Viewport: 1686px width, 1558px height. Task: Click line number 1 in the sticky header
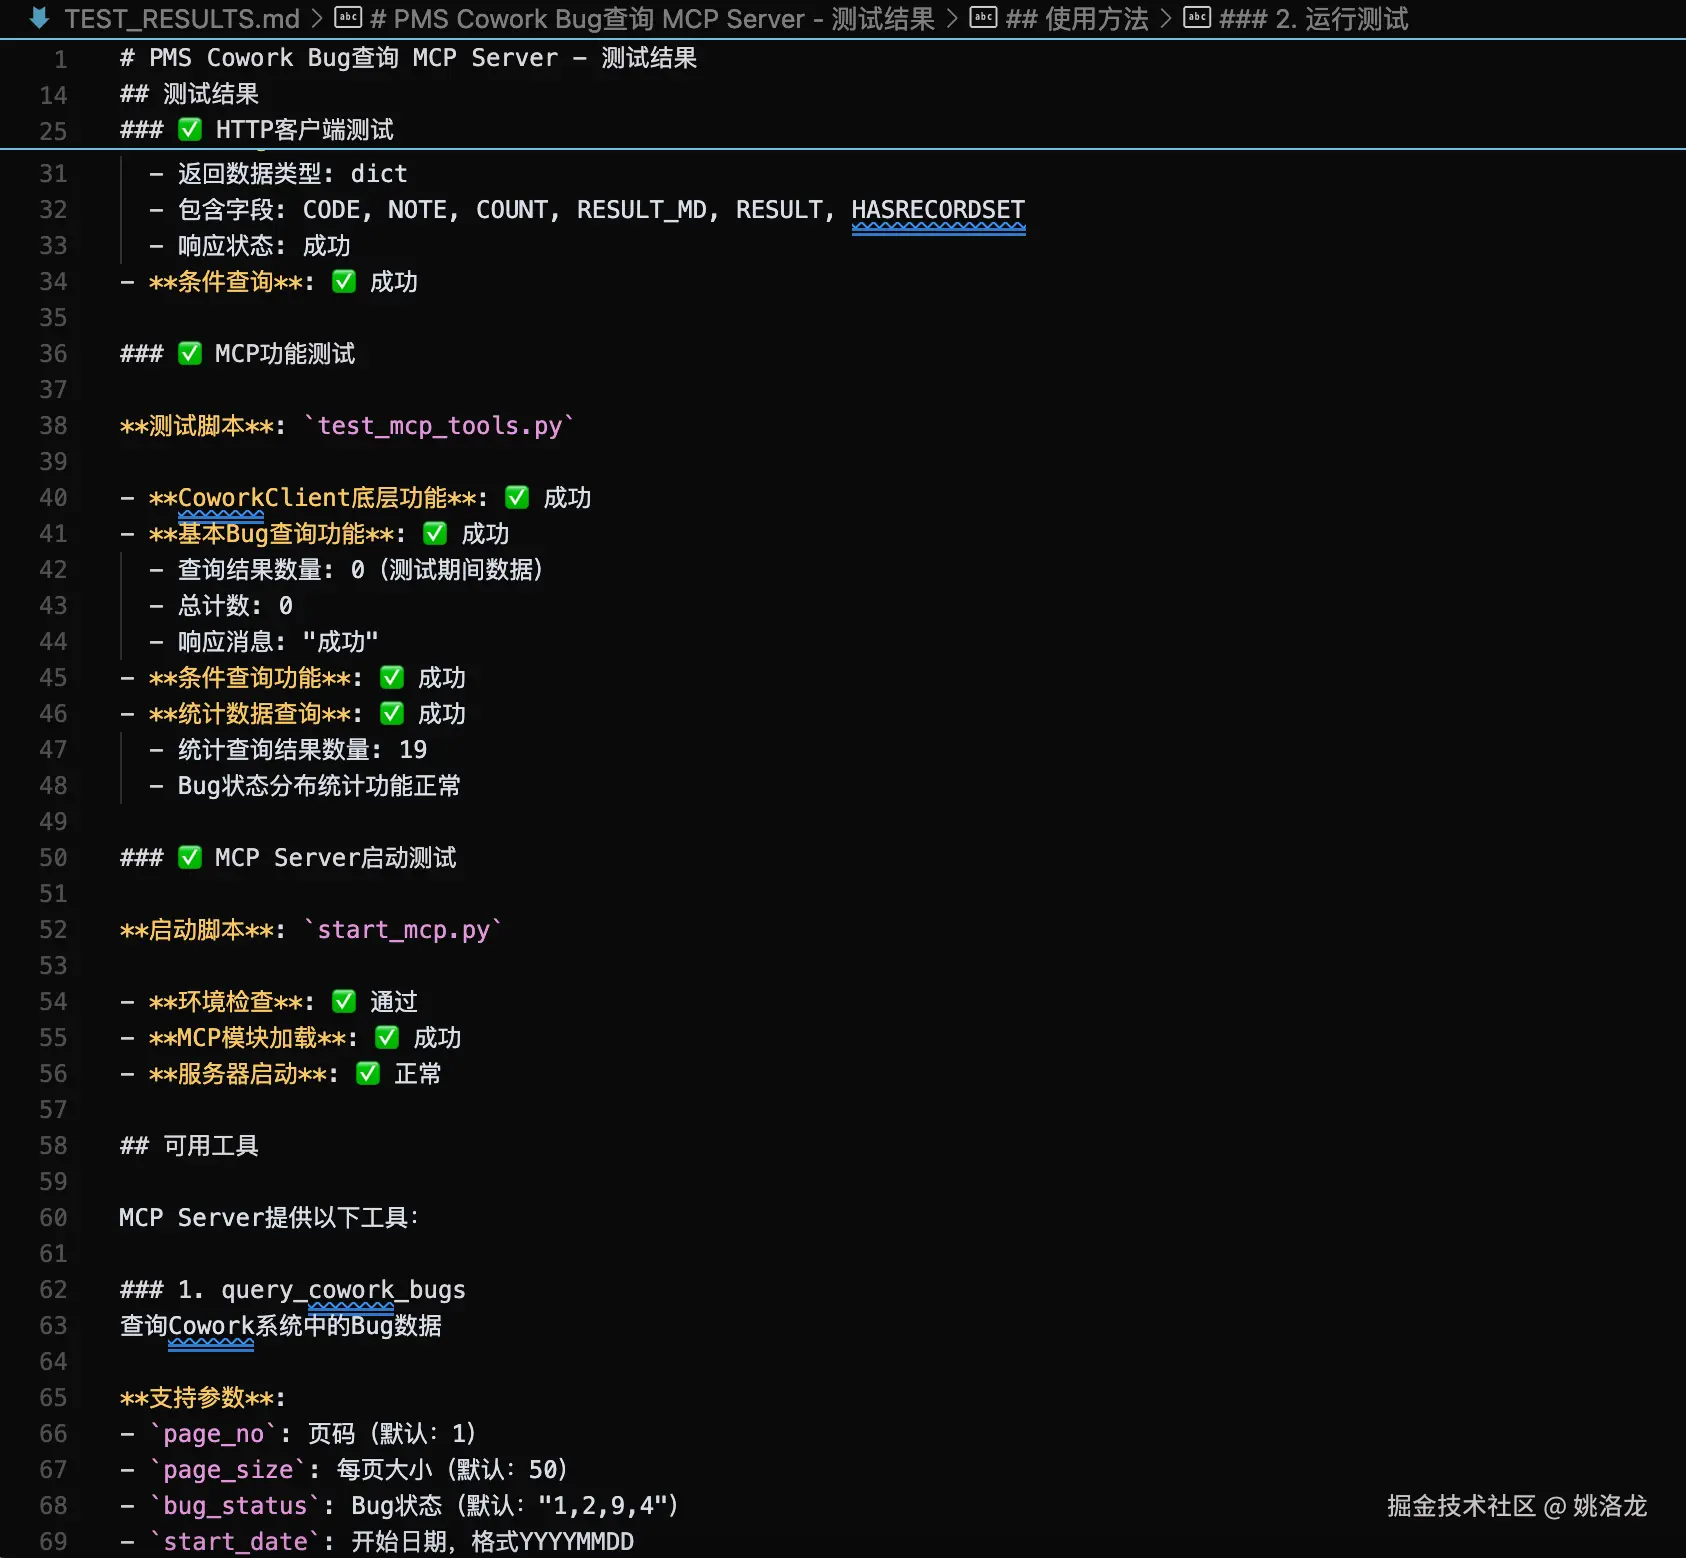pyautogui.click(x=60, y=59)
